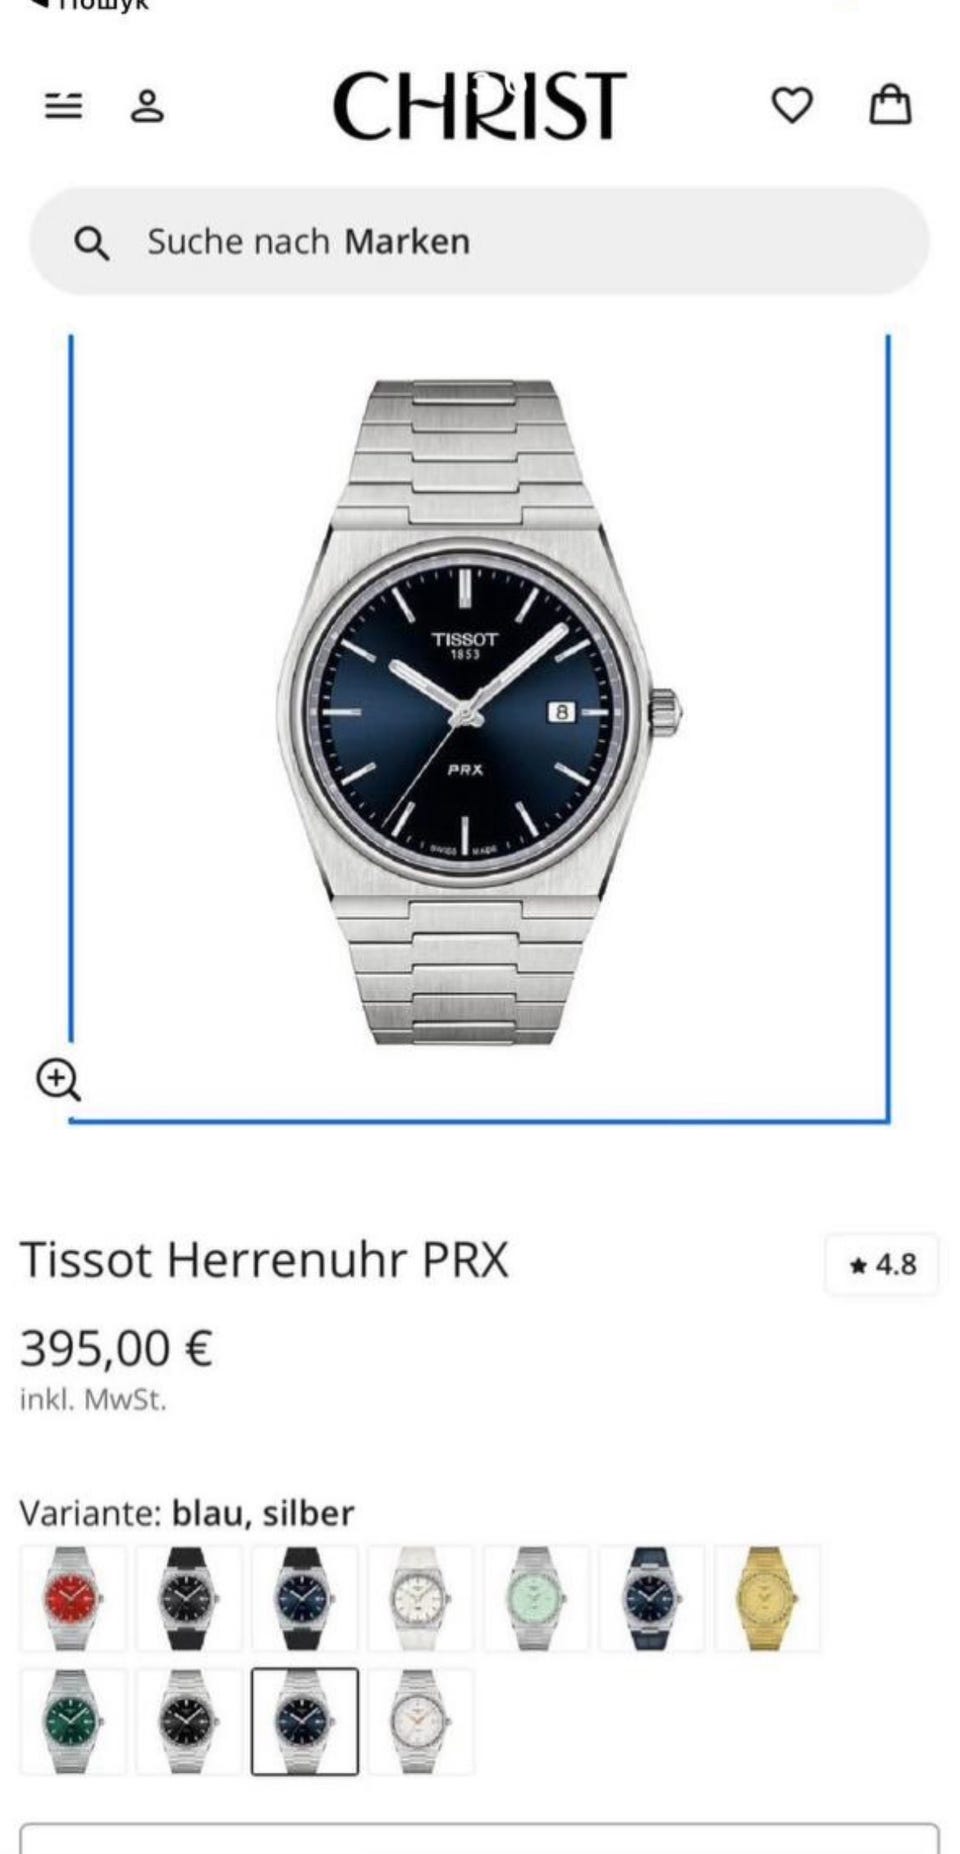Select the green dial steel variant
The height and width of the screenshot is (1854, 960).
point(73,1722)
